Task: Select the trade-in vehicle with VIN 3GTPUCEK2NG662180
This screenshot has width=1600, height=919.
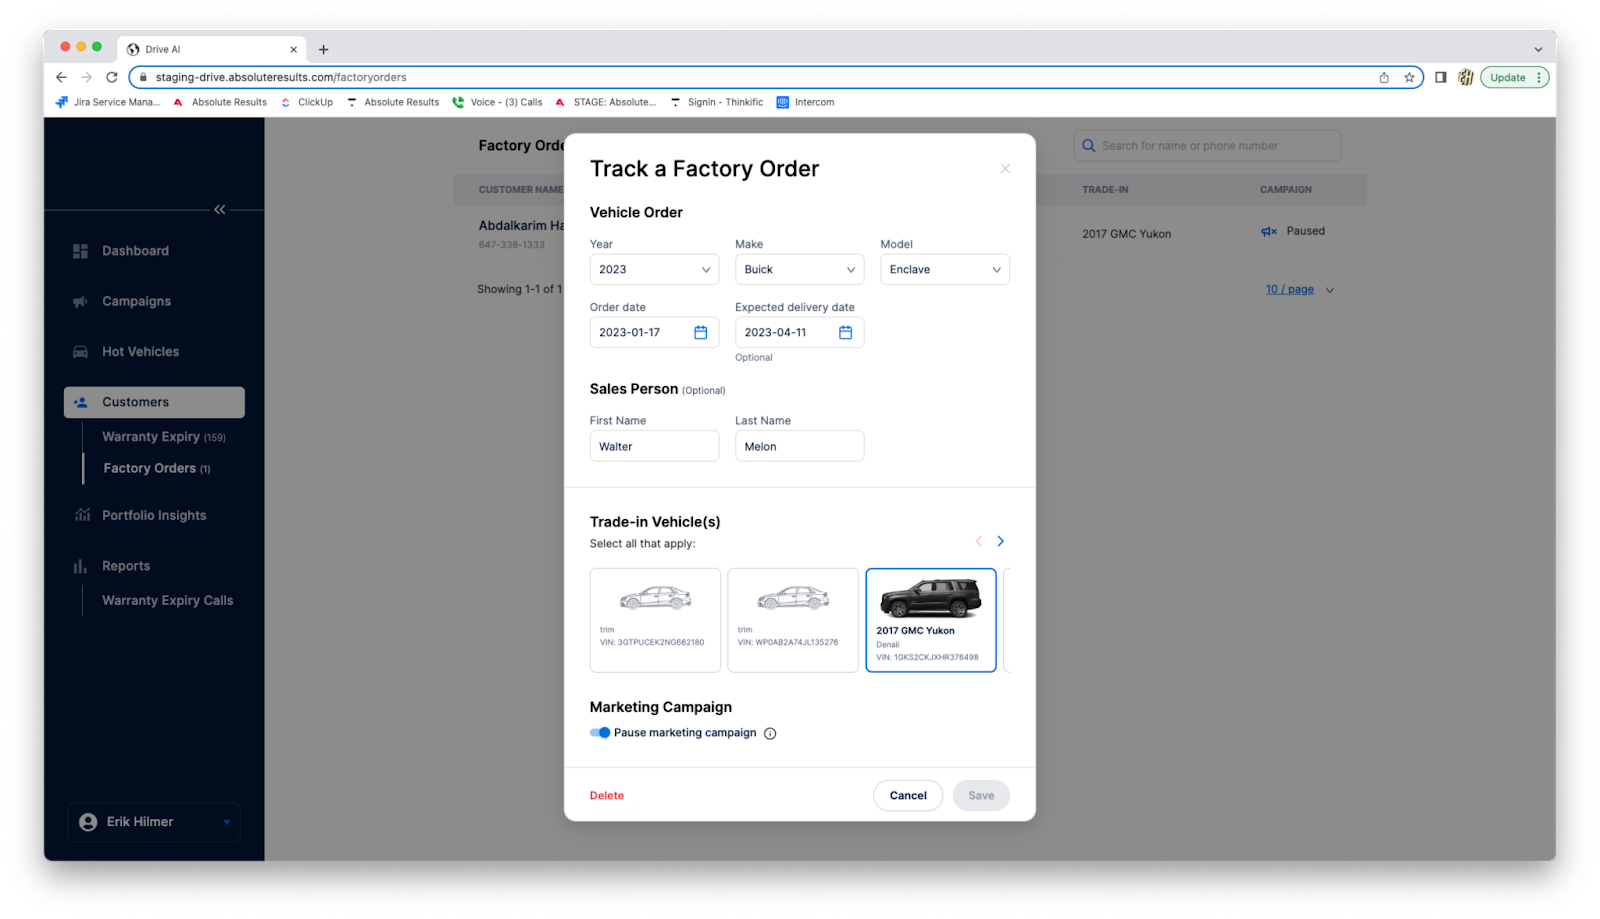Action: point(655,620)
